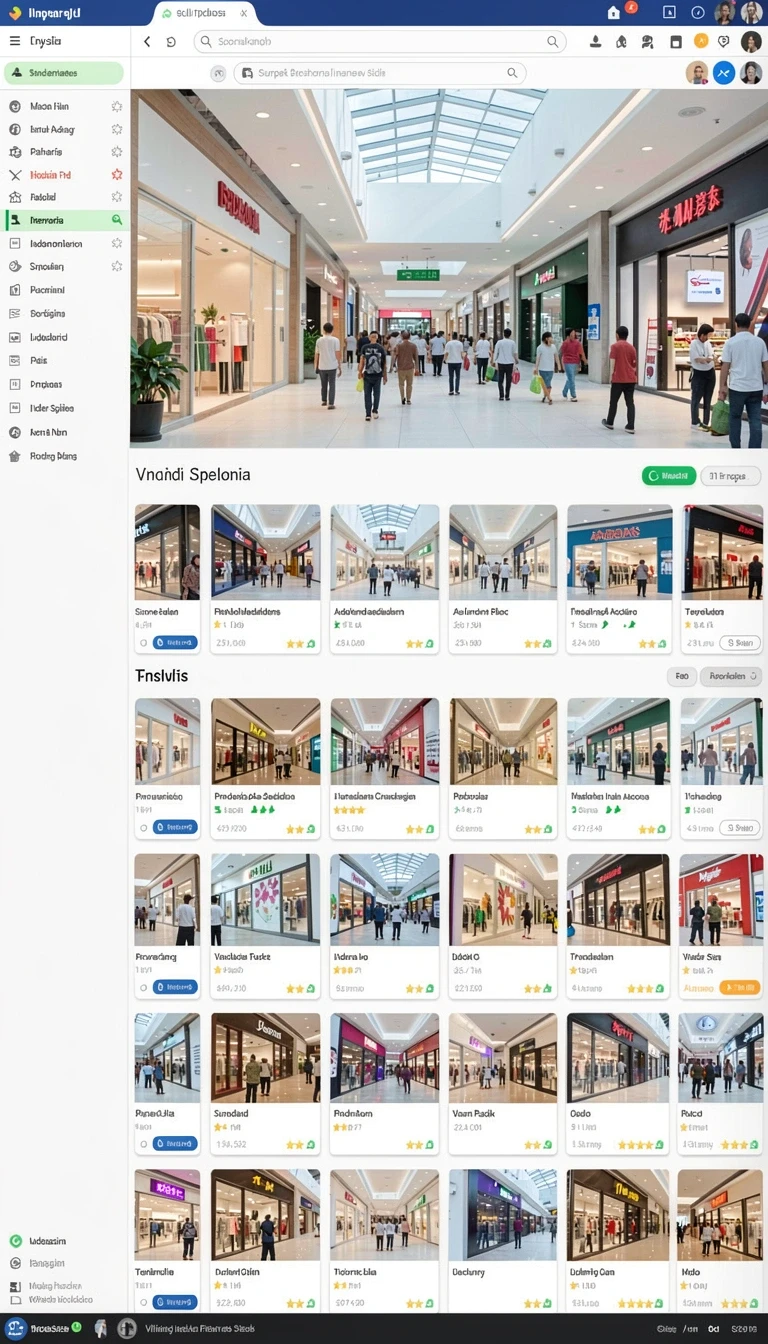Screen dimensions: 768x1344
Task: Click the back arrow in toolbar
Action: pos(147,41)
